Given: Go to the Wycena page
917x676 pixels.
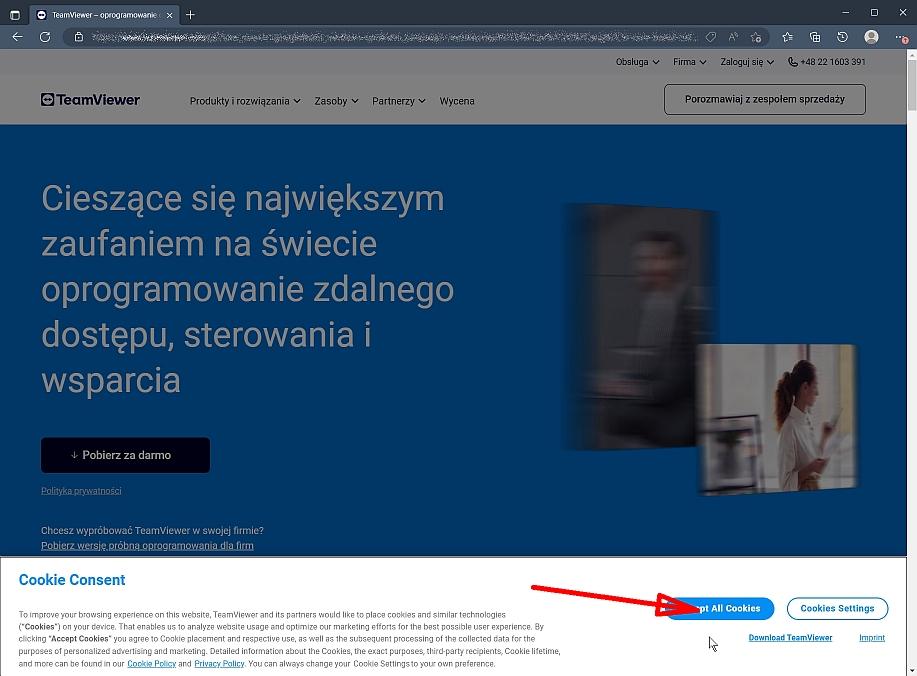Looking at the screenshot, I should (457, 101).
